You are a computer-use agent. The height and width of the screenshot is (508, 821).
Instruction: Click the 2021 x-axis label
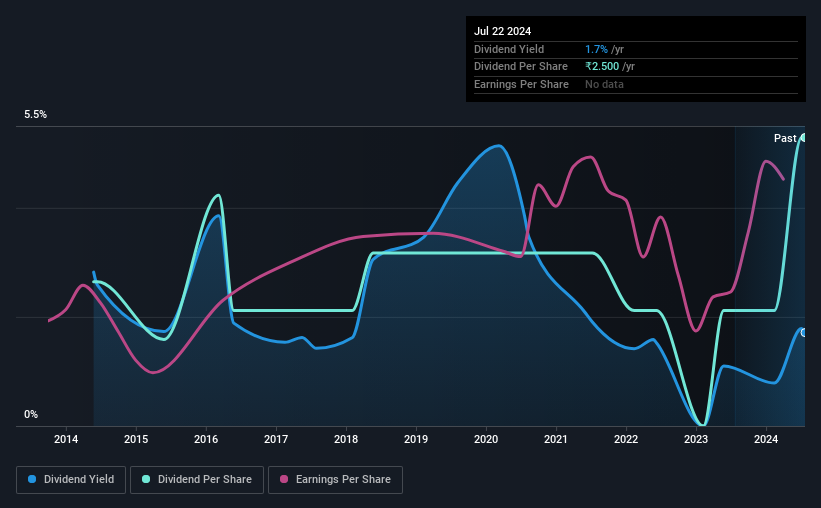556,439
